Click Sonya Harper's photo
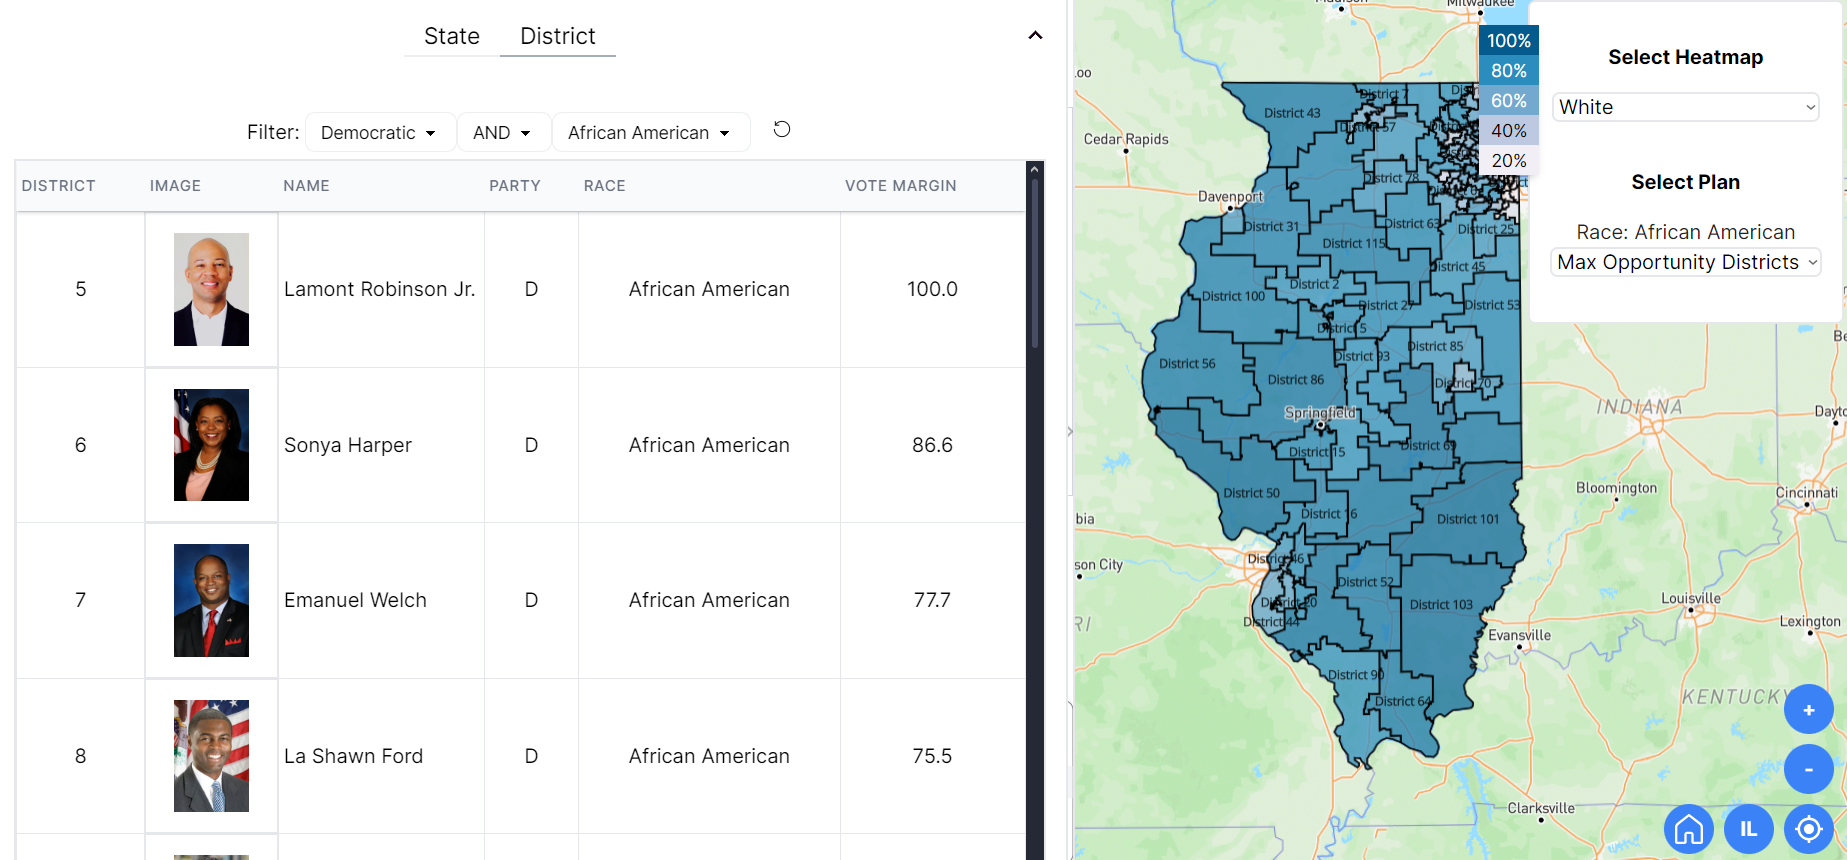The width and height of the screenshot is (1847, 860). 211,445
